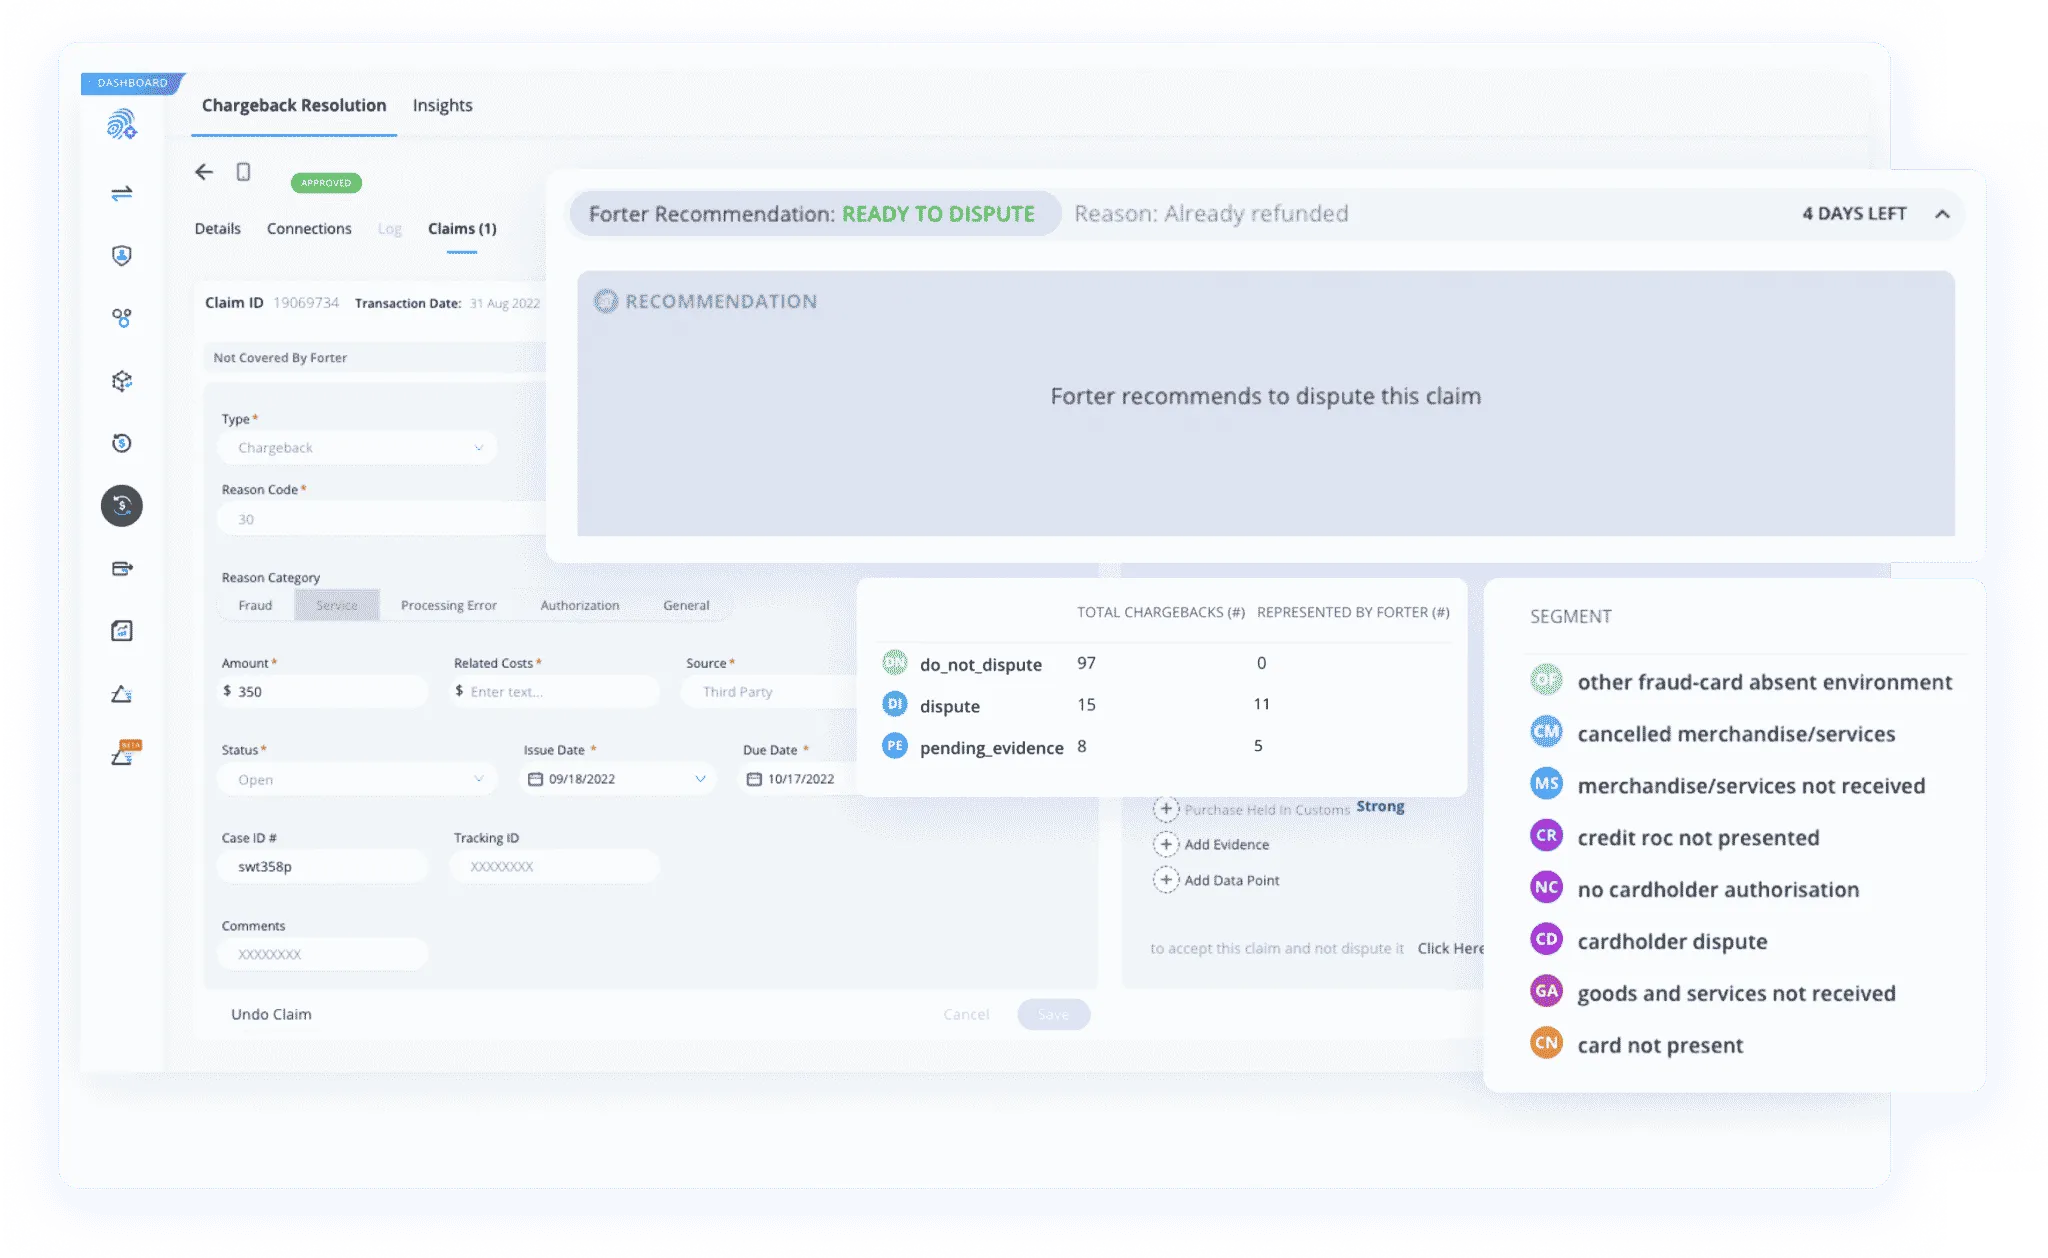Screen dimensions: 2048x1258
Task: Go back with the left arrow icon
Action: [204, 172]
